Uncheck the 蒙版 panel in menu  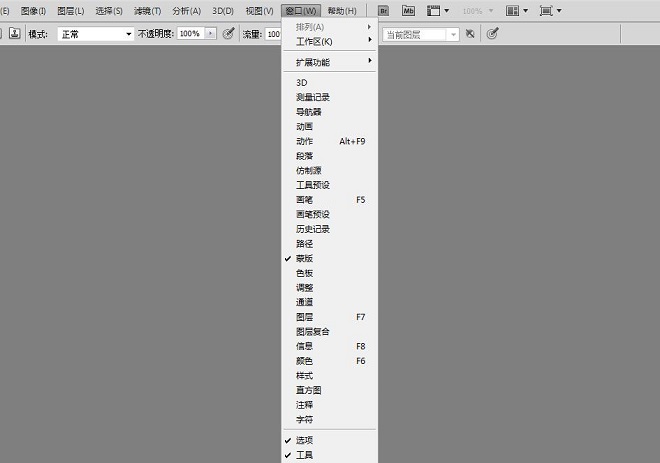pyautogui.click(x=304, y=258)
